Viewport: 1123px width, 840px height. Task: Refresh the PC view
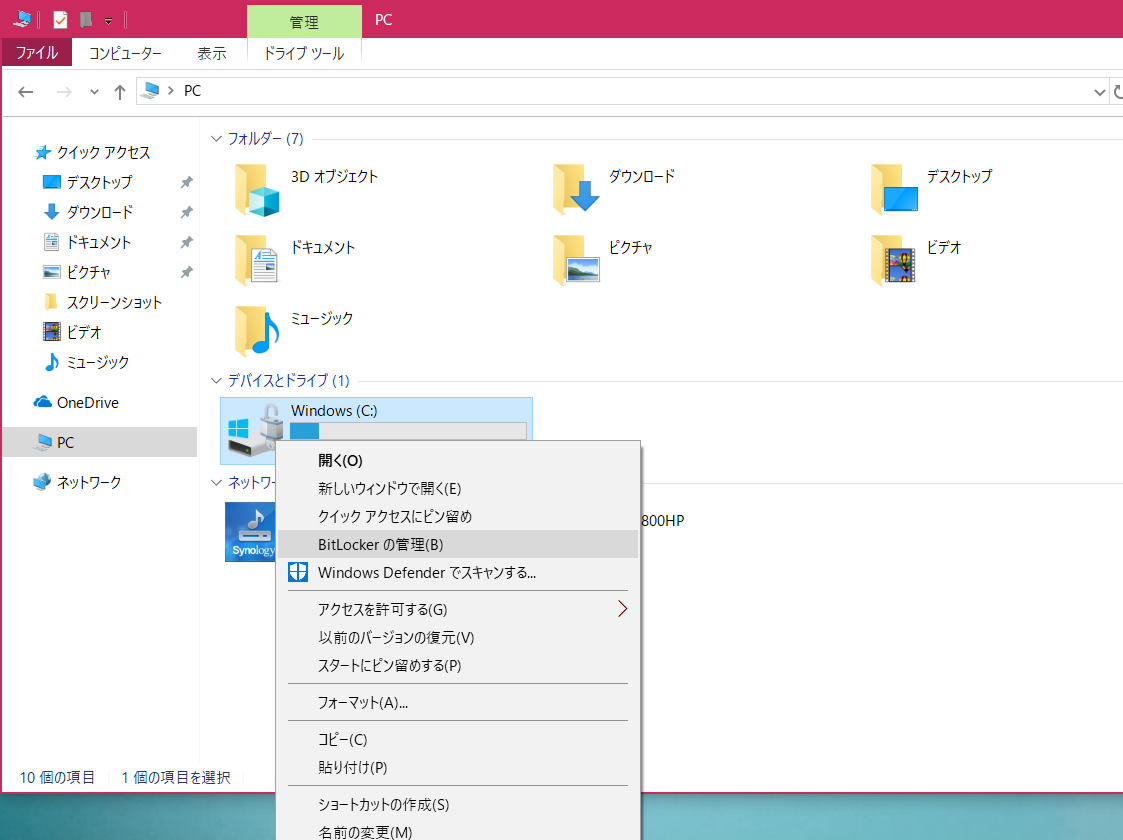(x=1117, y=92)
